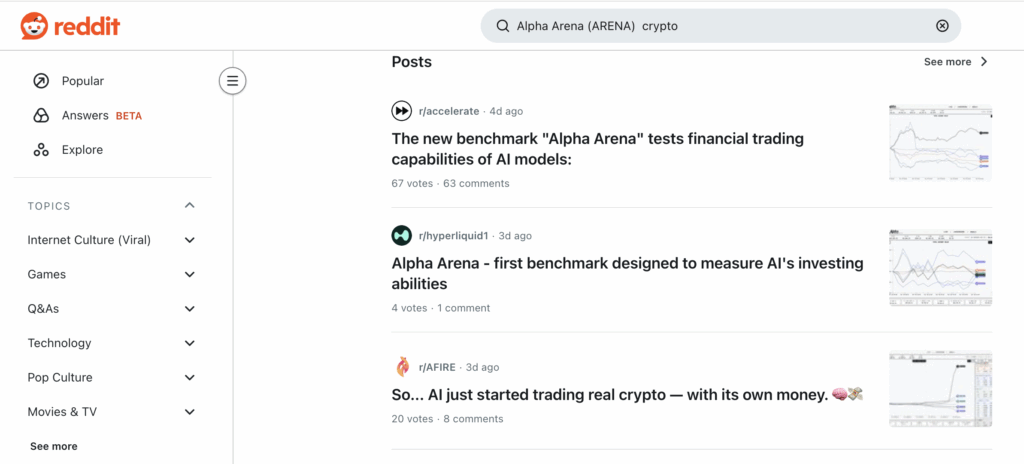
Task: Open the Explore icon in sidebar
Action: coord(41,150)
